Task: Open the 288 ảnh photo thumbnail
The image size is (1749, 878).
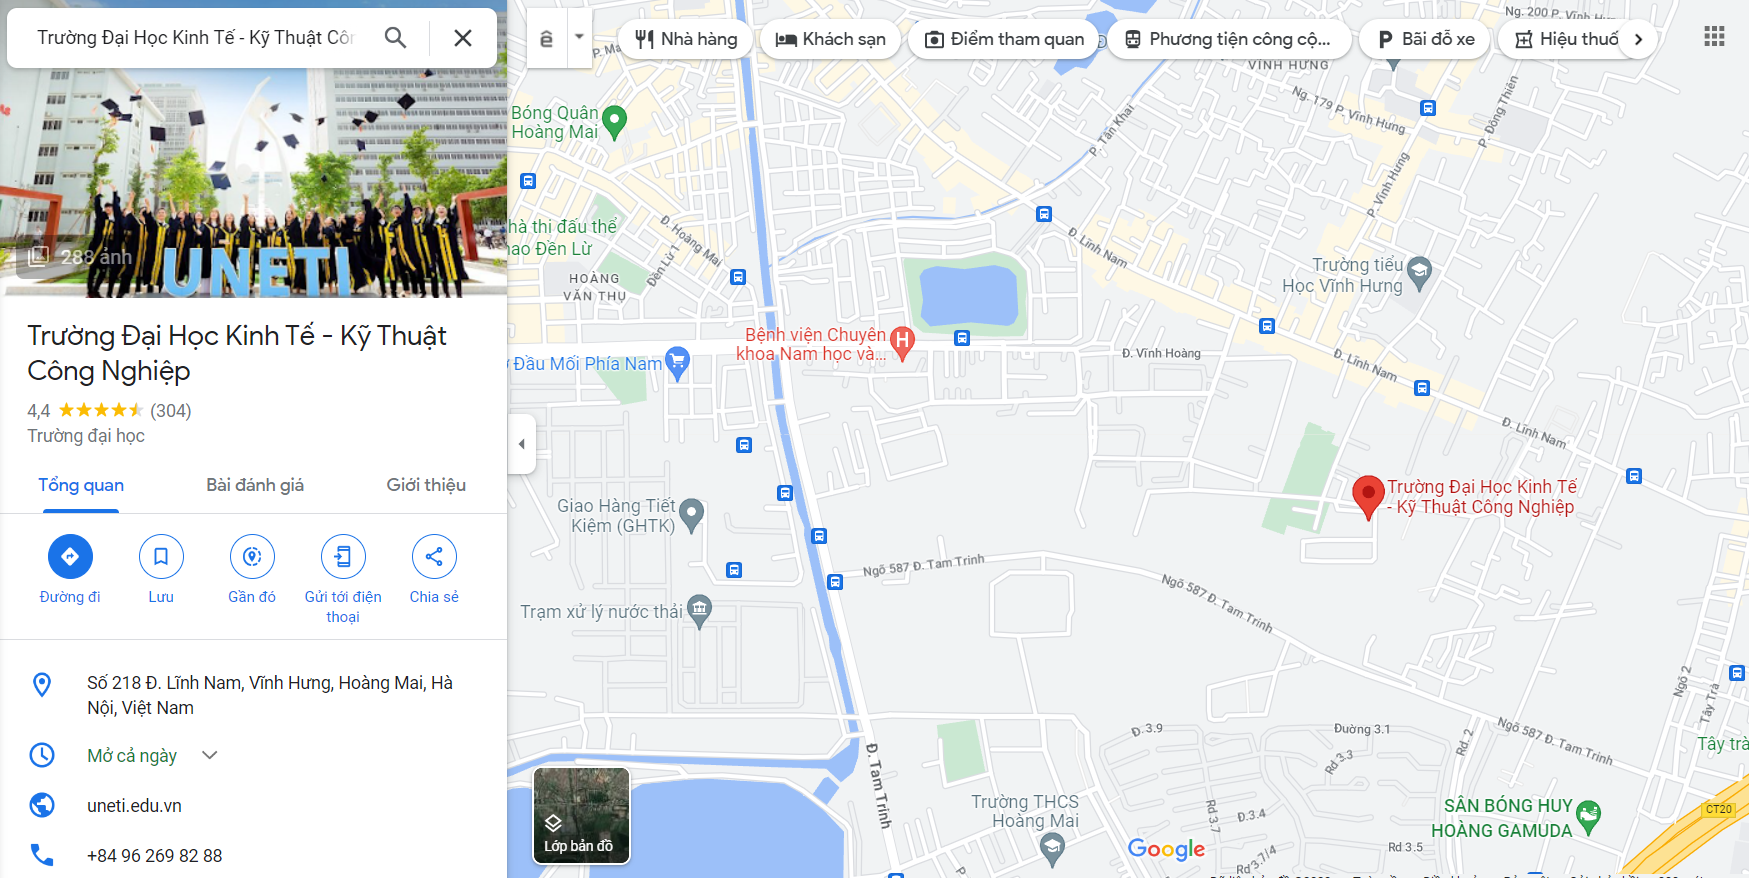Action: coord(80,257)
